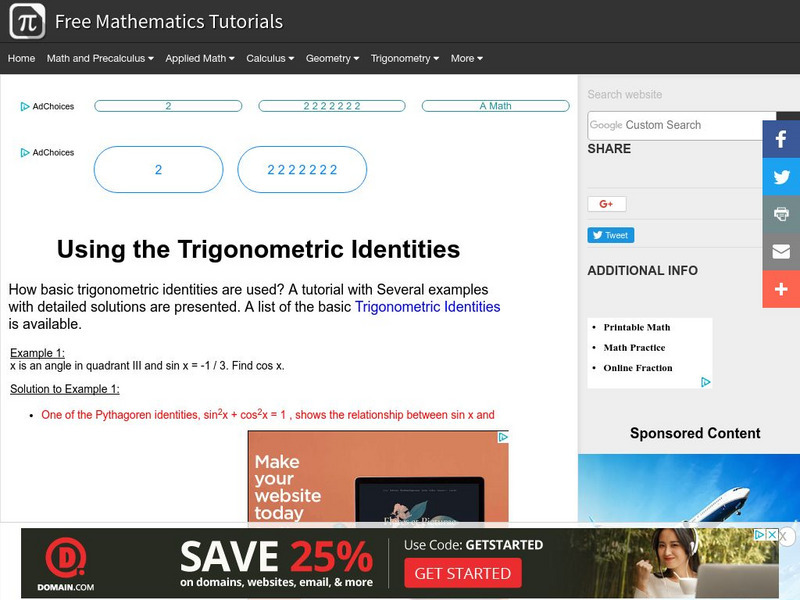Print page using the printer side icon
Image resolution: width=800 pixels, height=600 pixels.
click(781, 214)
